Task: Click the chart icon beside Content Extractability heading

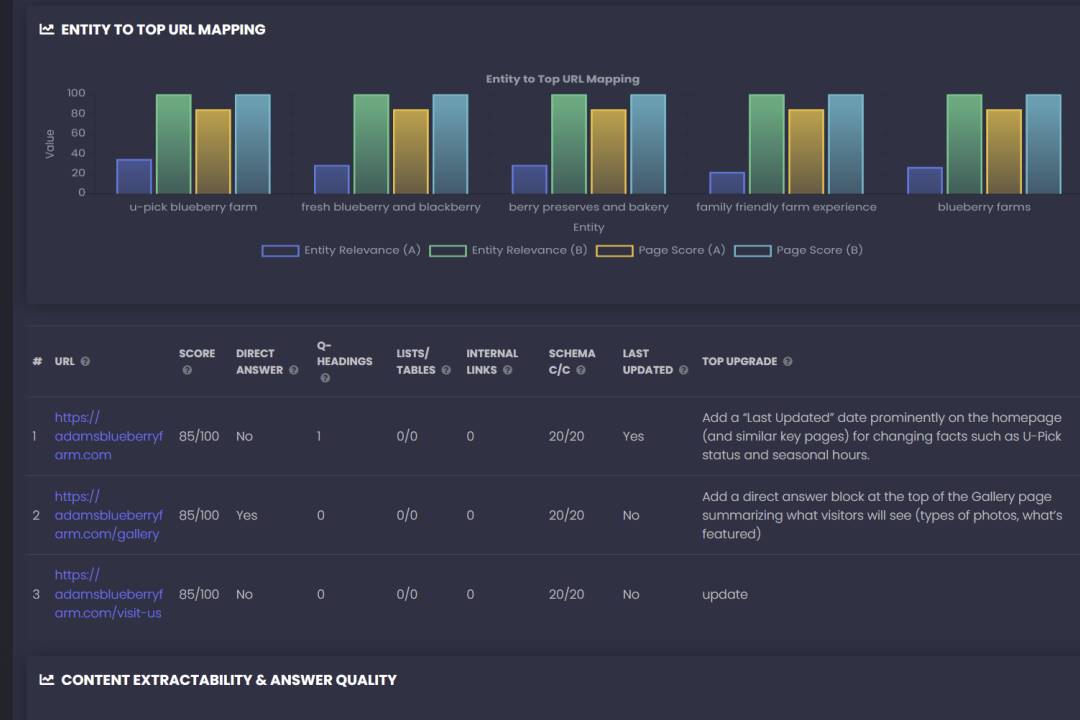Action: tap(46, 679)
